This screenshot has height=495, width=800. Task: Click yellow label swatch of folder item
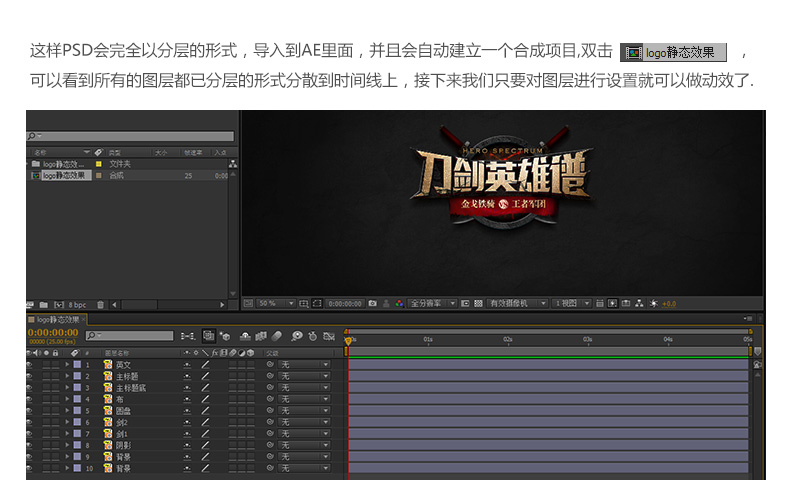point(98,164)
